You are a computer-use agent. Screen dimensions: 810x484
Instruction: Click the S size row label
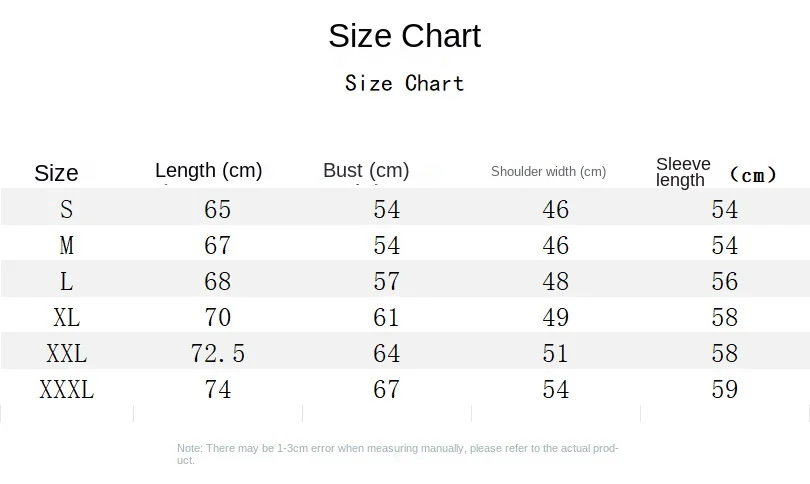[66, 209]
